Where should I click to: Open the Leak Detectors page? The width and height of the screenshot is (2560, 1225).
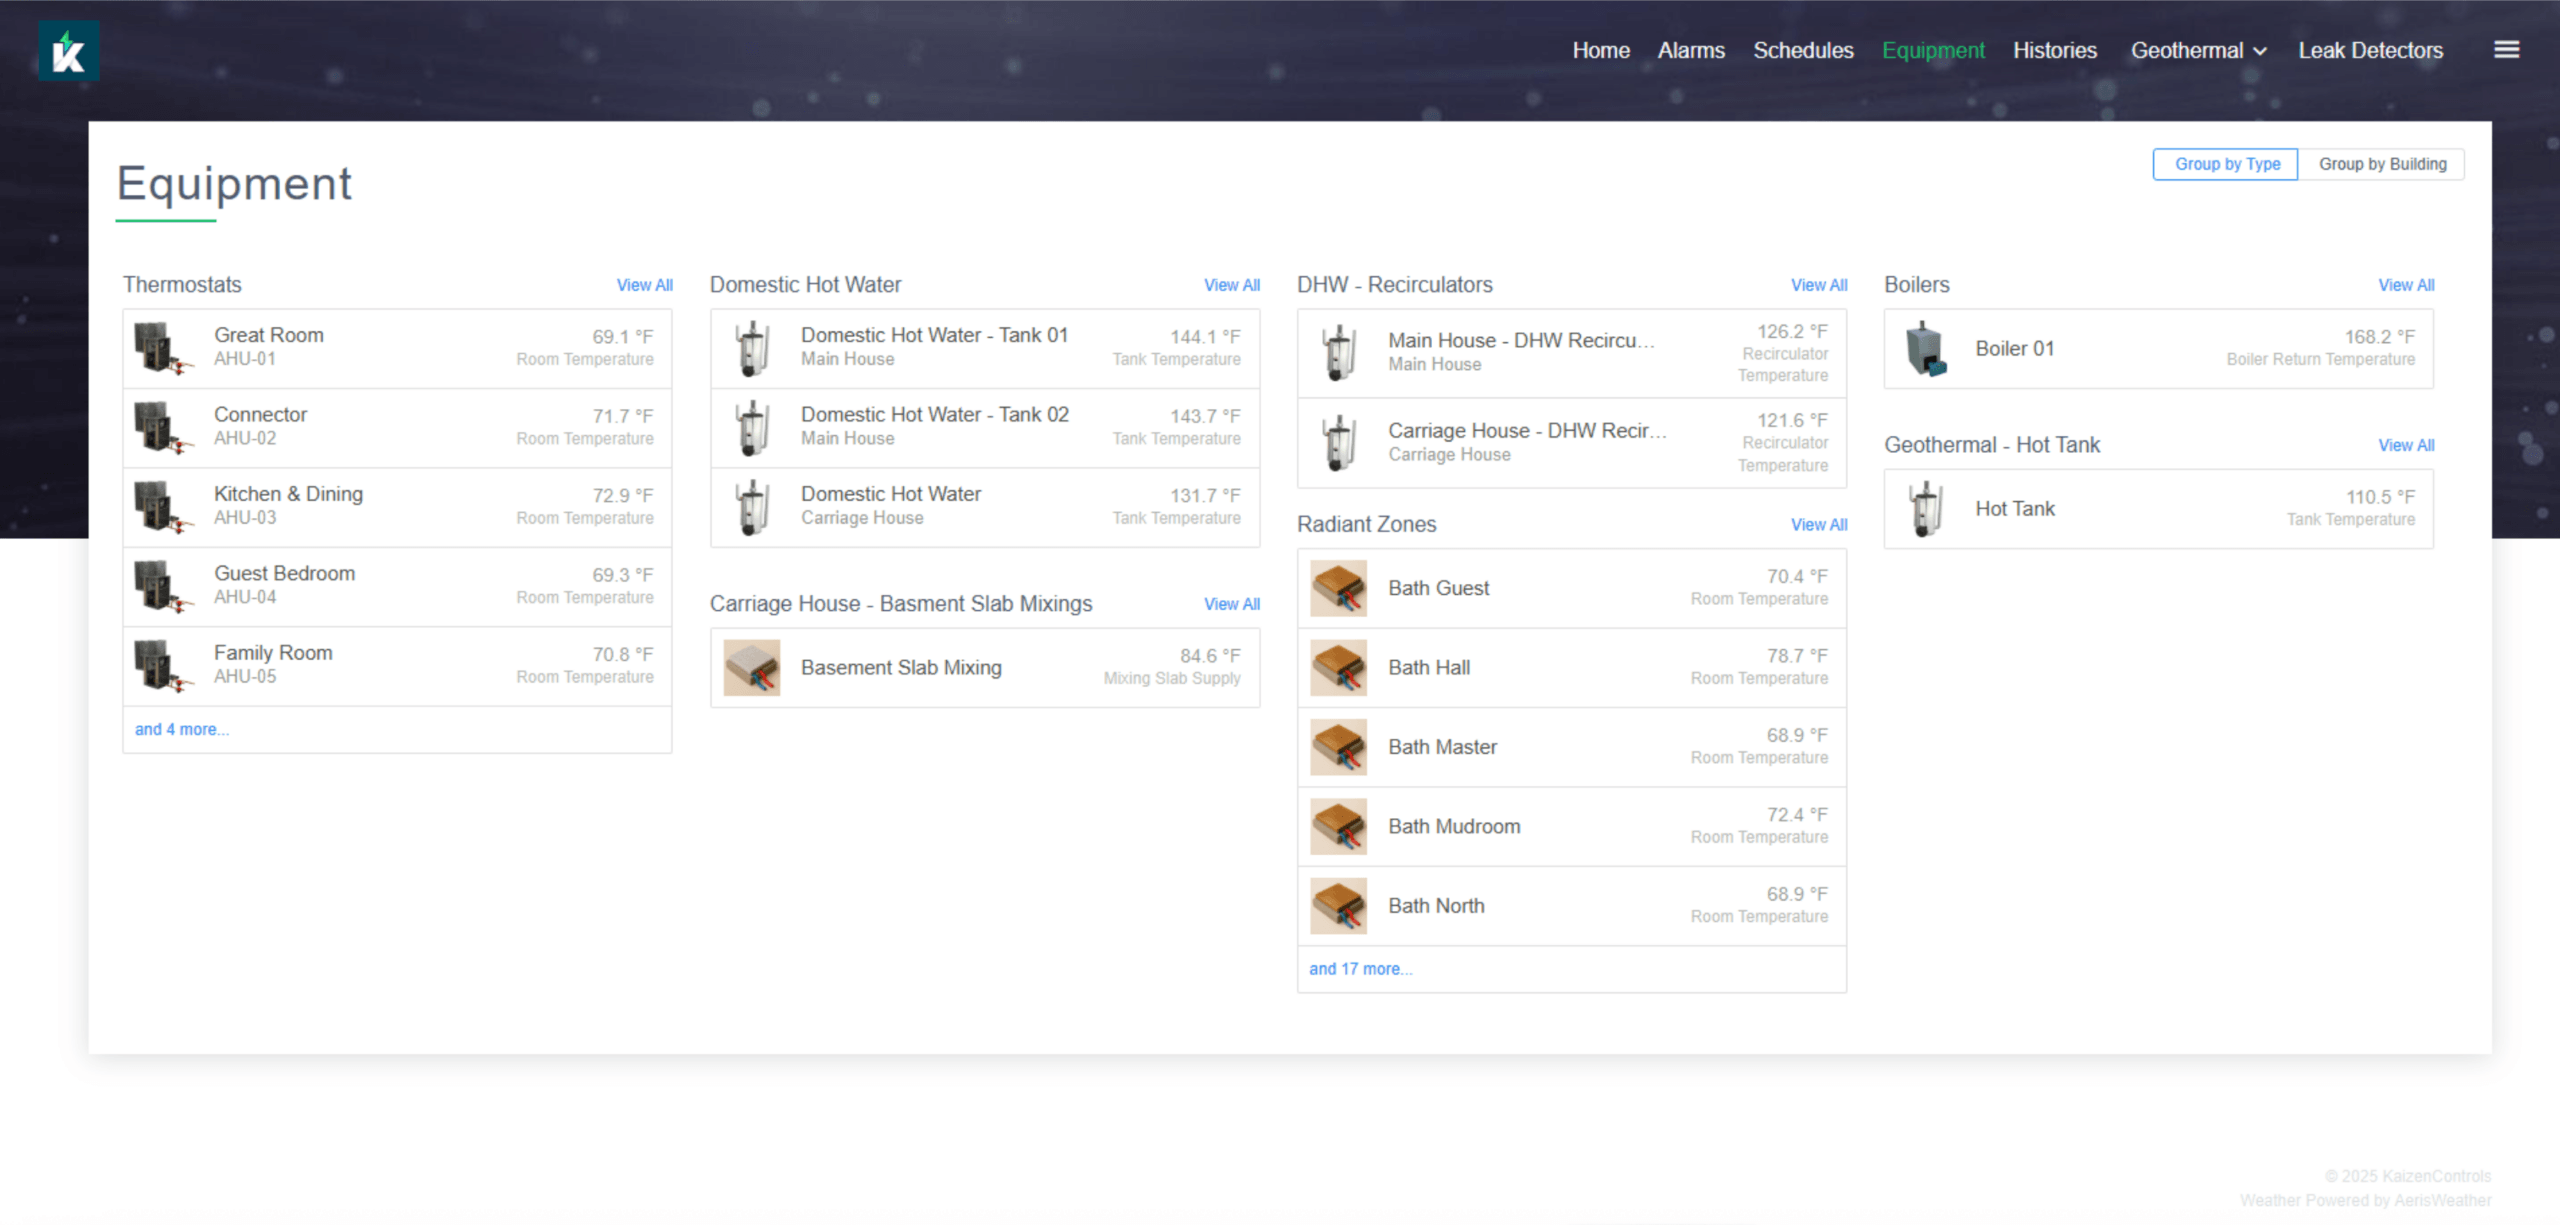pyautogui.click(x=2370, y=50)
